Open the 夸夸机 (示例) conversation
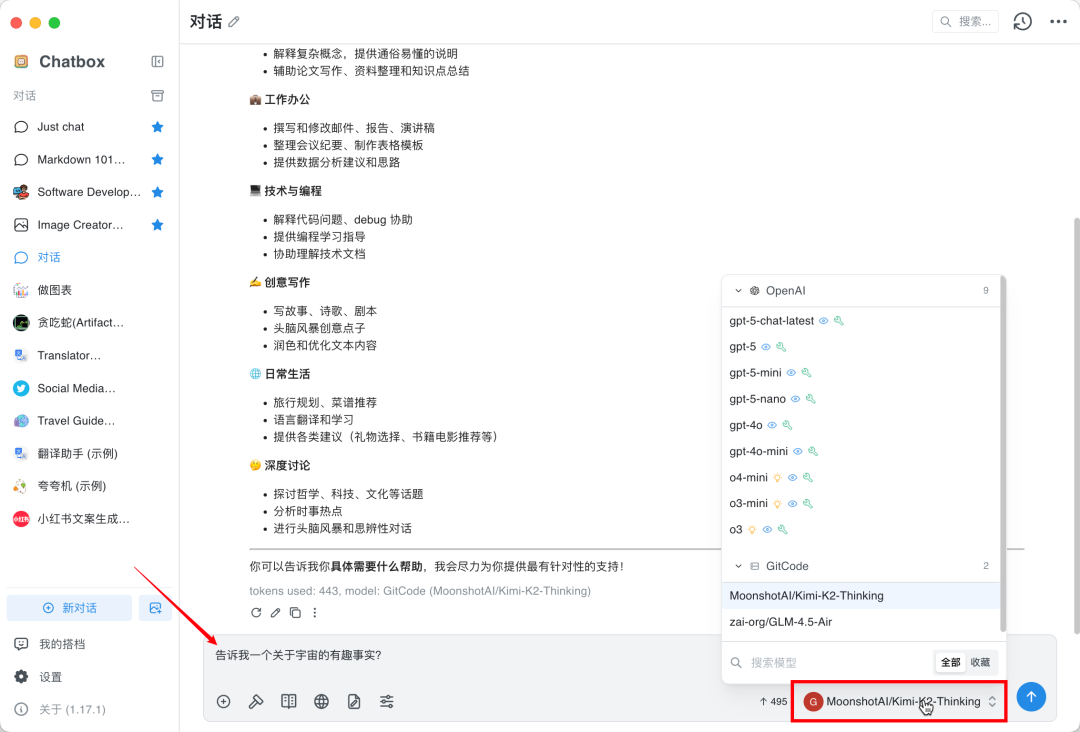The width and height of the screenshot is (1080, 732). (89, 486)
